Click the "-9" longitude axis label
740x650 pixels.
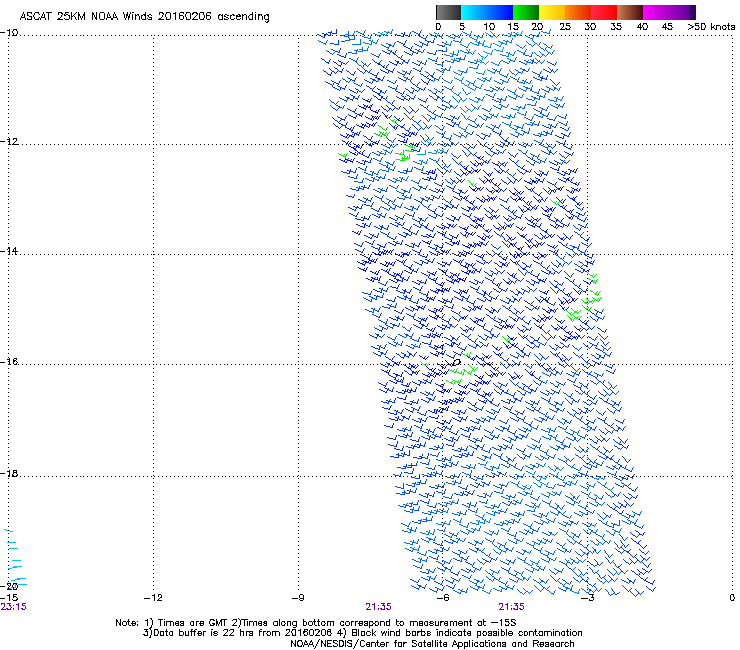click(298, 598)
